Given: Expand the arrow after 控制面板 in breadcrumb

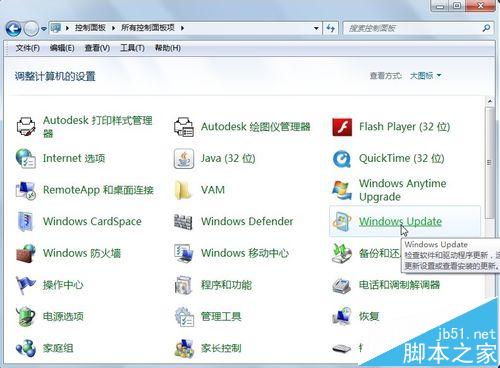Looking at the screenshot, I should (113, 28).
